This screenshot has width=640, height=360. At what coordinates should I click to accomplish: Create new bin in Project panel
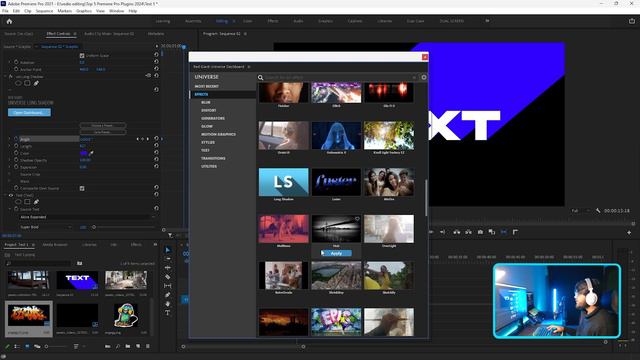pos(128,346)
